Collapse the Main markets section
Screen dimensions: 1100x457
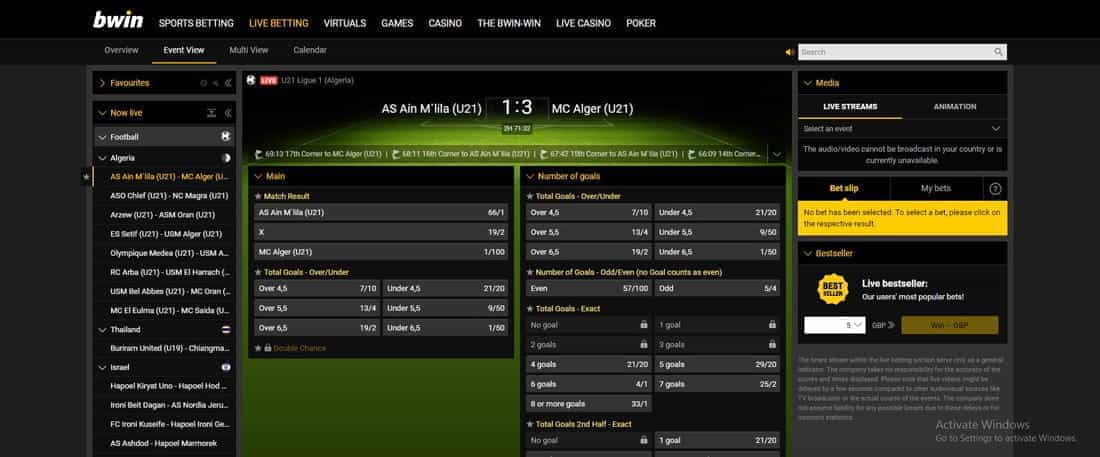pyautogui.click(x=258, y=176)
